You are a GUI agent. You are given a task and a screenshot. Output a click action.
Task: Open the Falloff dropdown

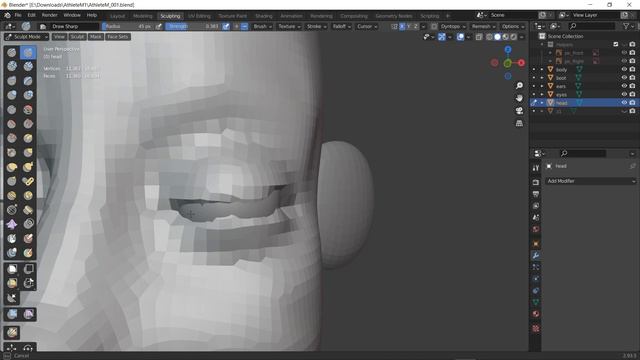point(342,26)
